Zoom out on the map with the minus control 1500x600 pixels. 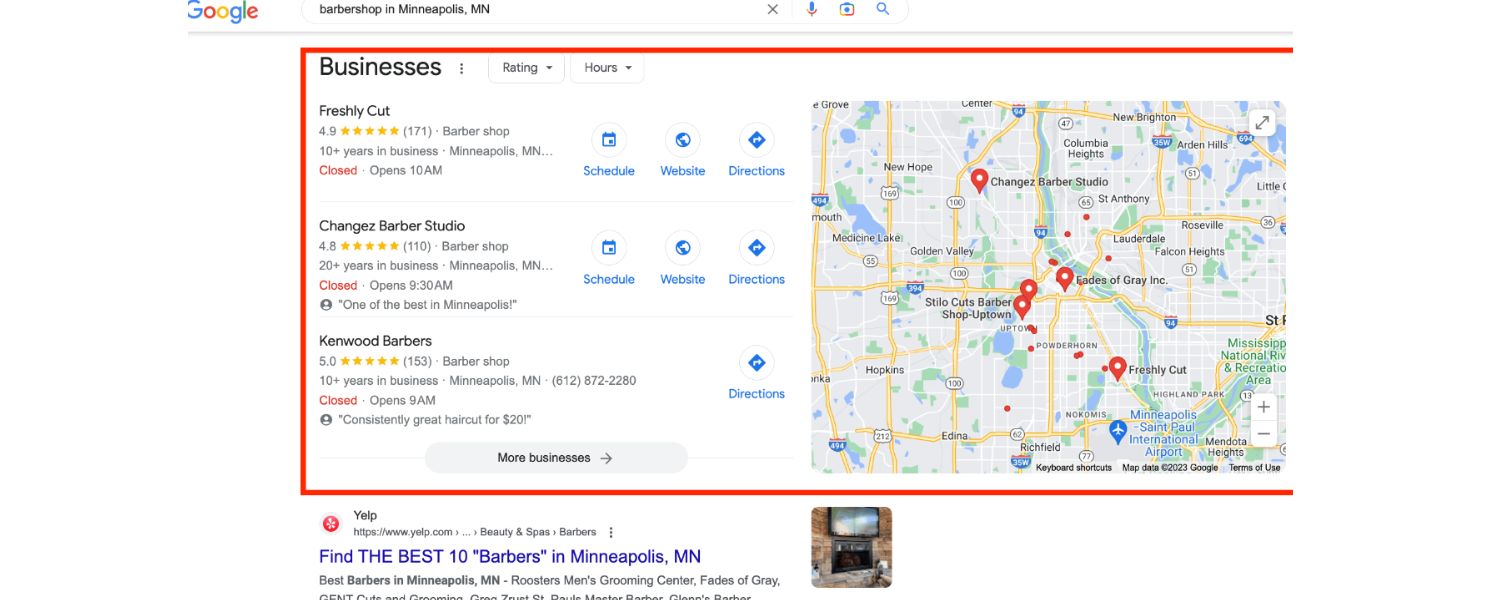point(1263,433)
